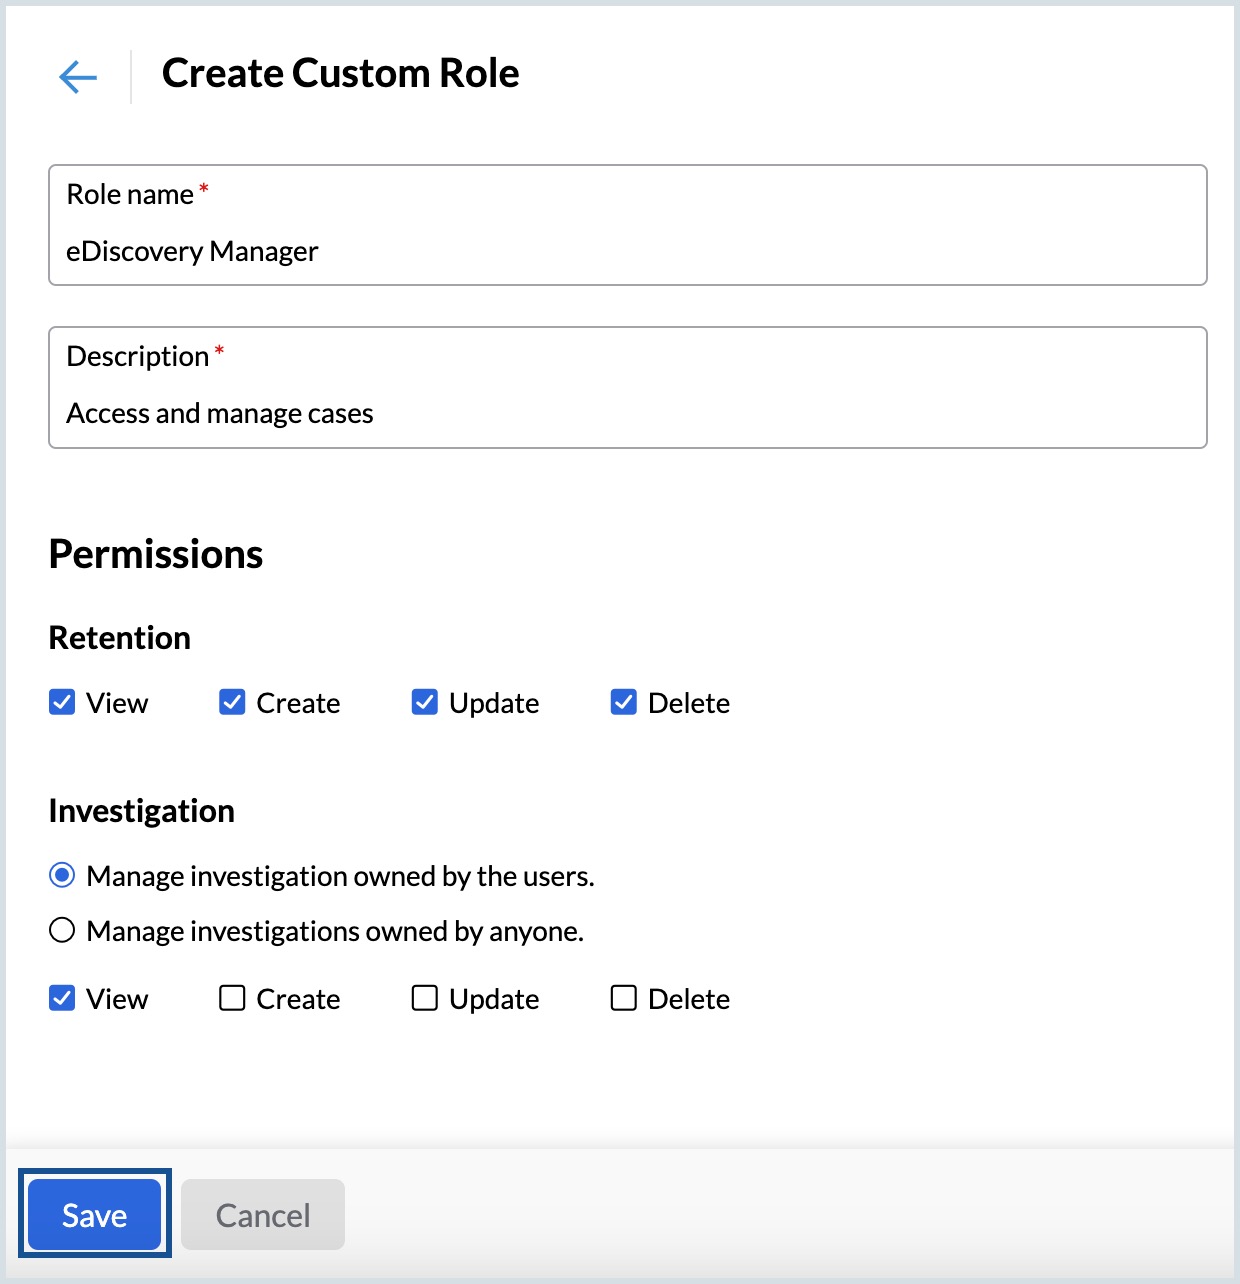Click the Retention section heading

pos(119,637)
